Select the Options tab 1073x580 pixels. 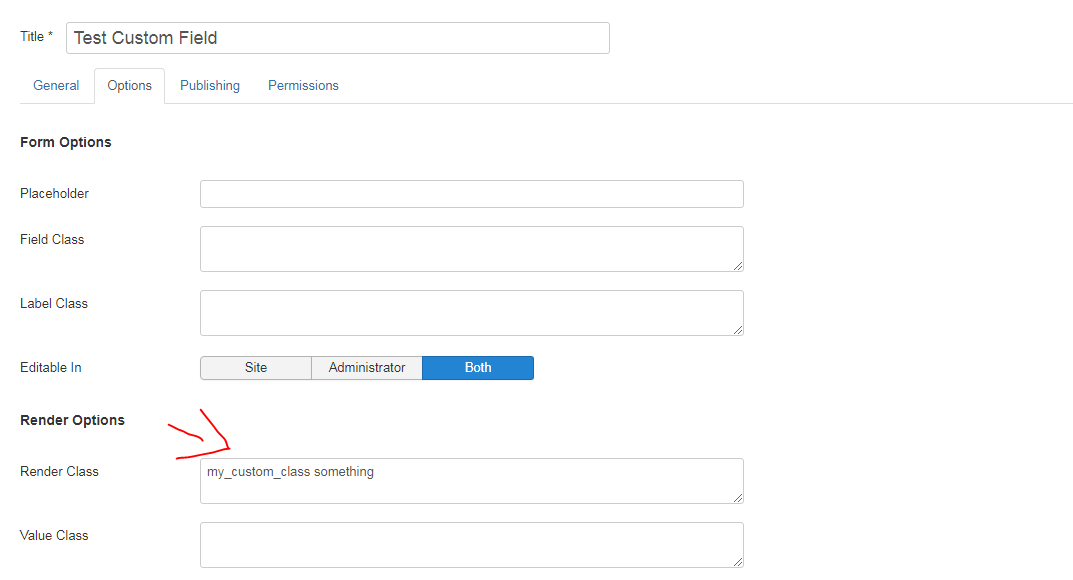point(130,86)
